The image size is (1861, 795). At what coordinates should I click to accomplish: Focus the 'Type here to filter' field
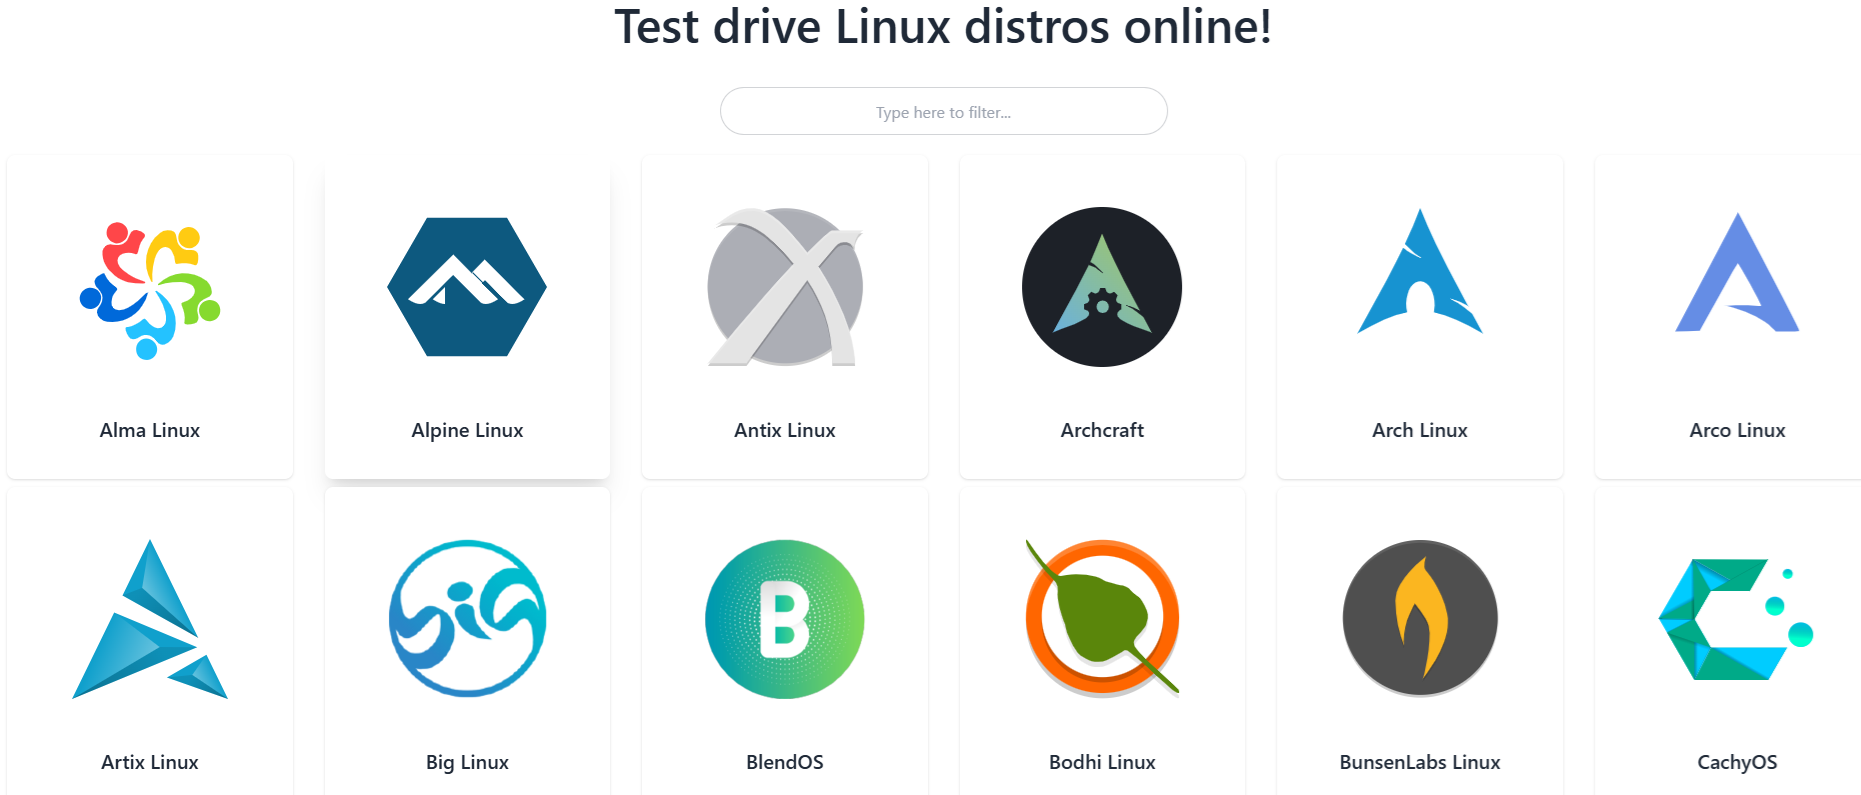point(943,111)
